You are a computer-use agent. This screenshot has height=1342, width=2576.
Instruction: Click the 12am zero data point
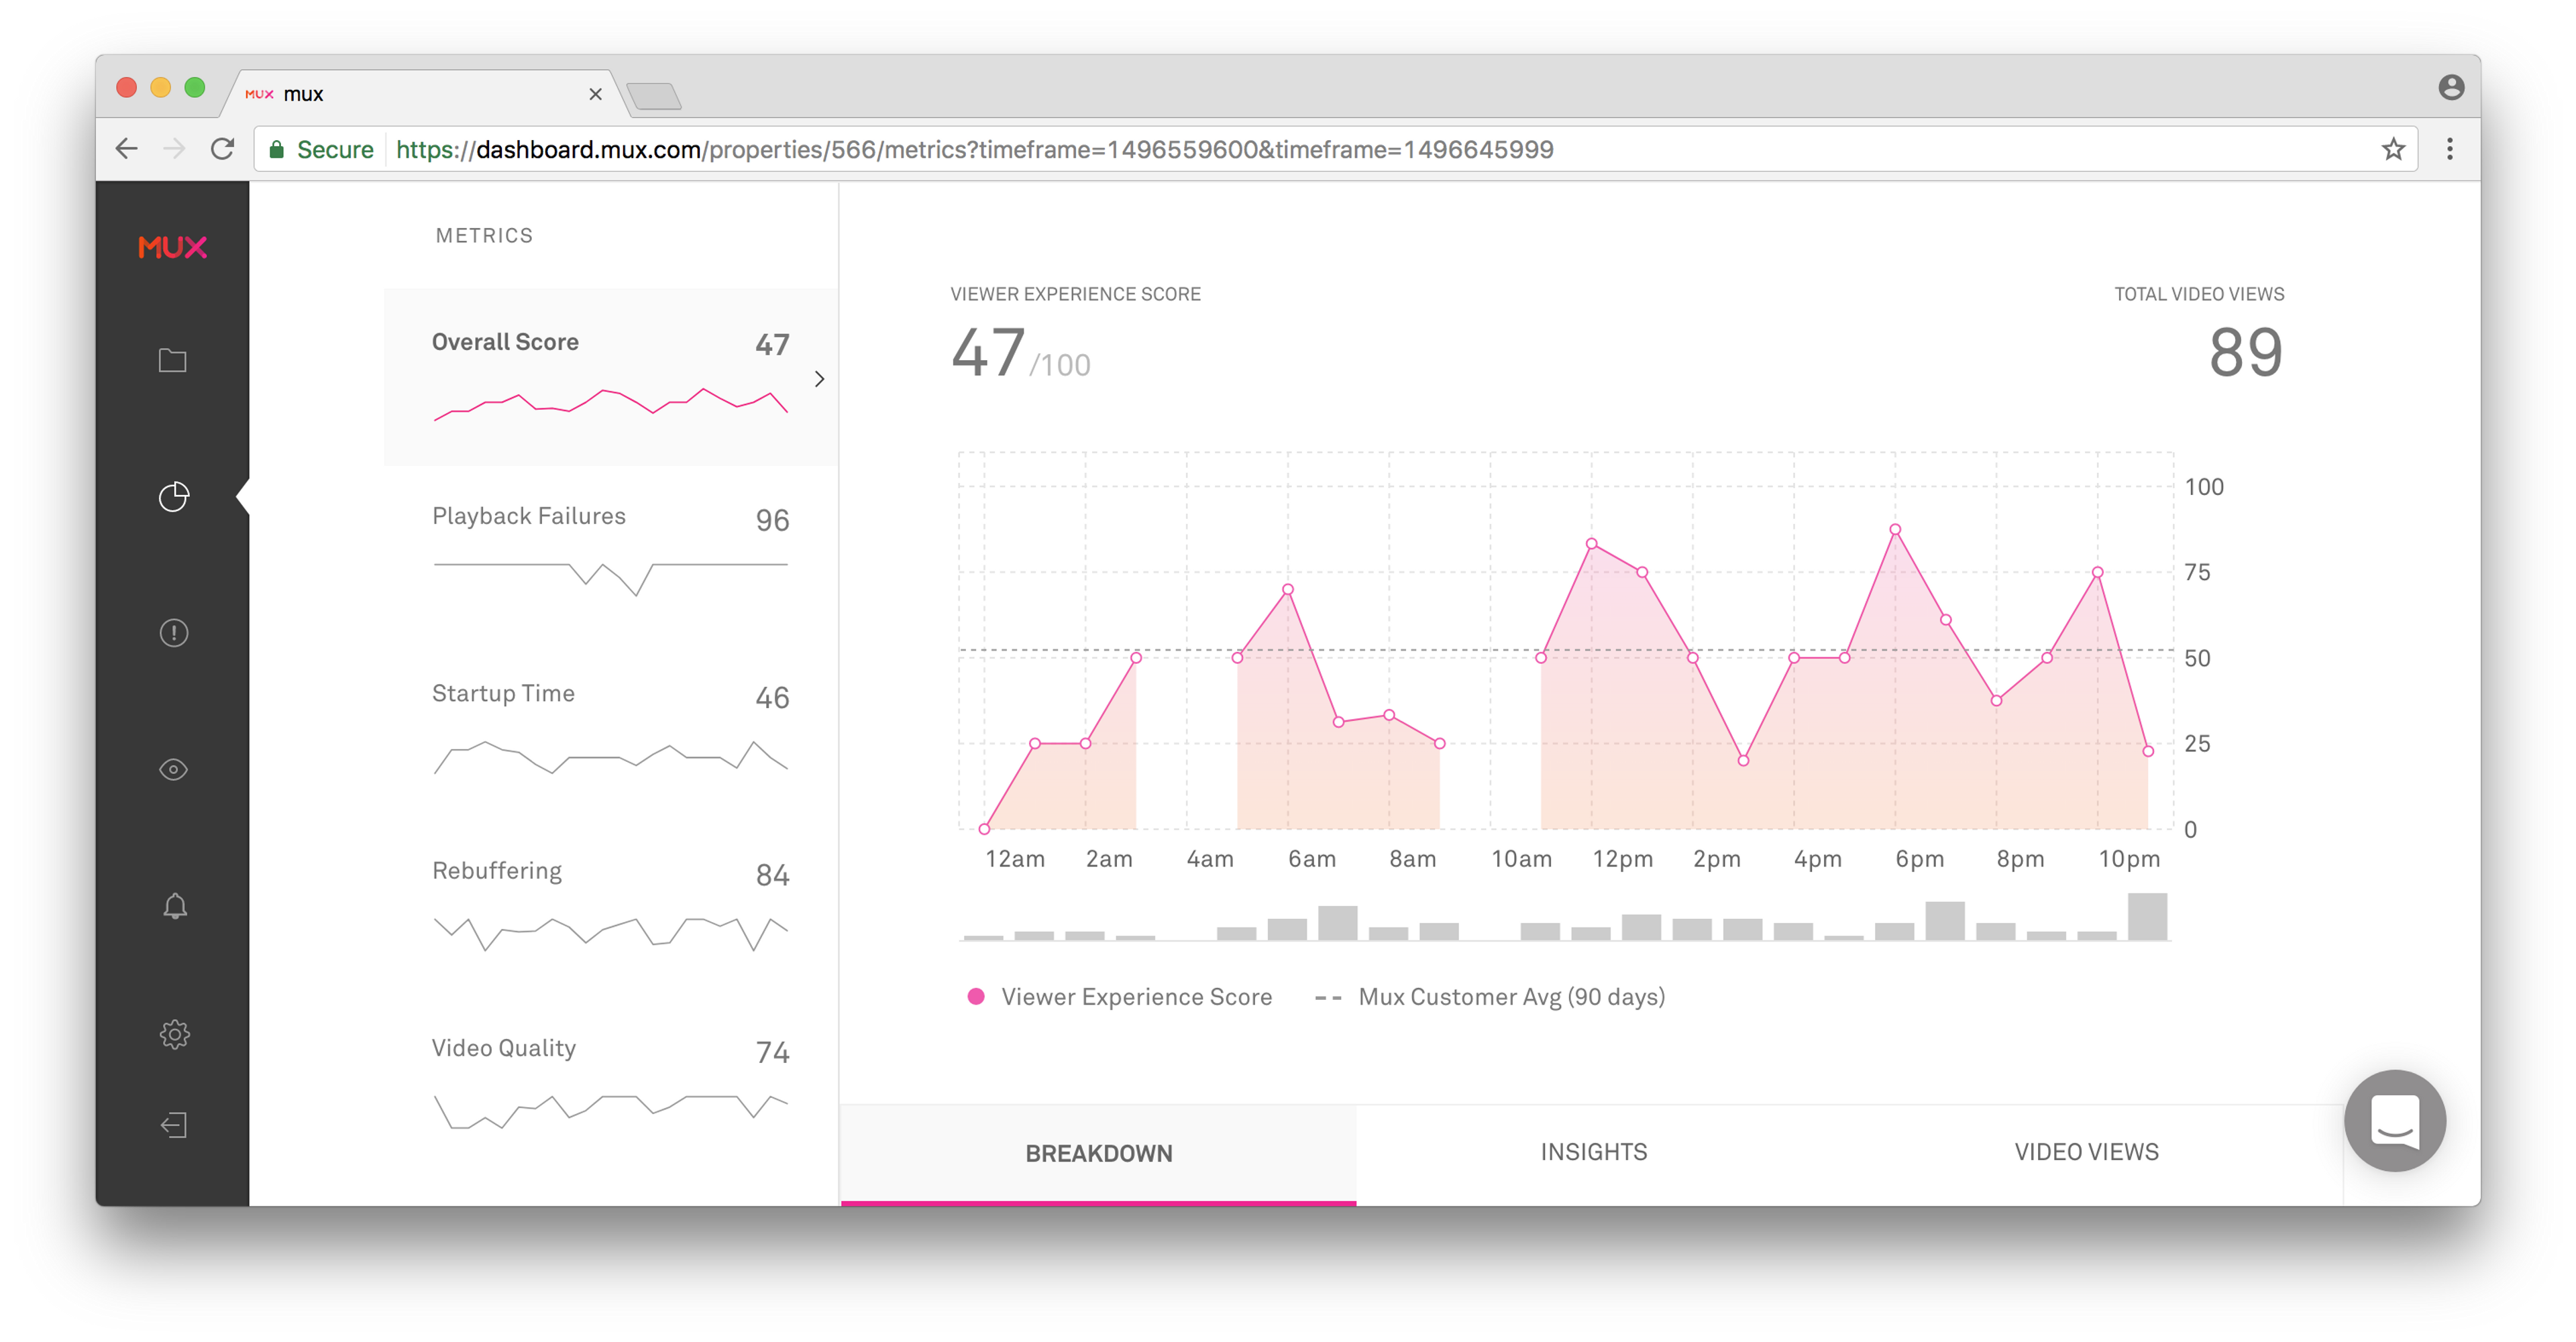984,828
